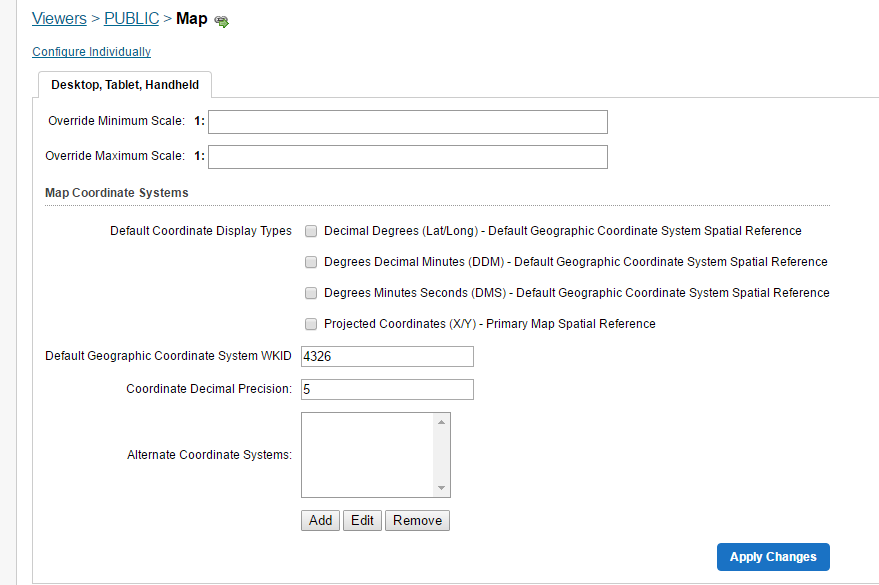879x585 pixels.
Task: Enable Projected Coordinates (X/Y) checkbox
Action: [x=311, y=324]
